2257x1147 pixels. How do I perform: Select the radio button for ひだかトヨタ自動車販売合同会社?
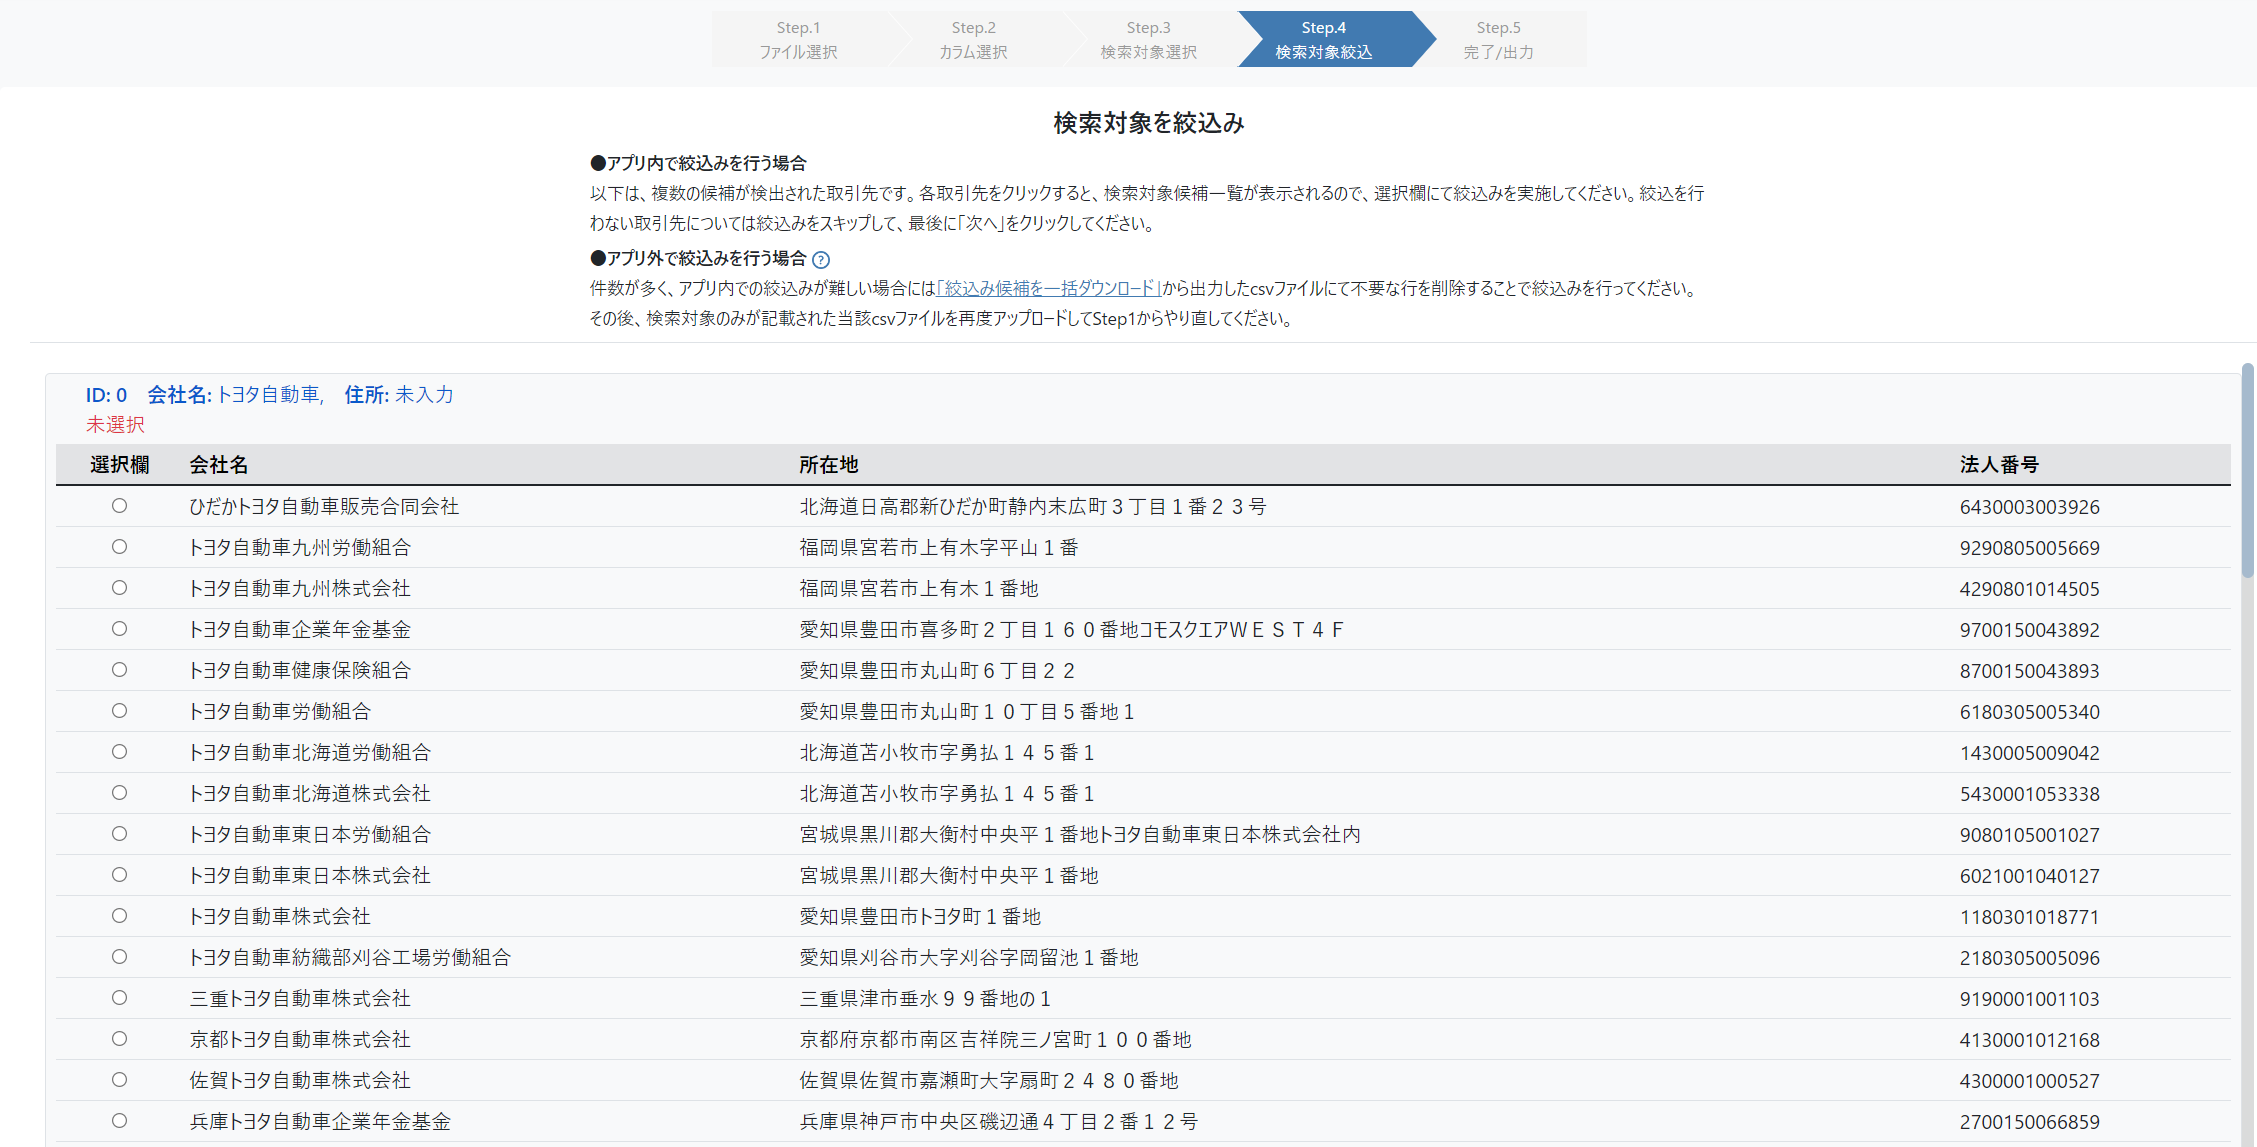click(120, 506)
